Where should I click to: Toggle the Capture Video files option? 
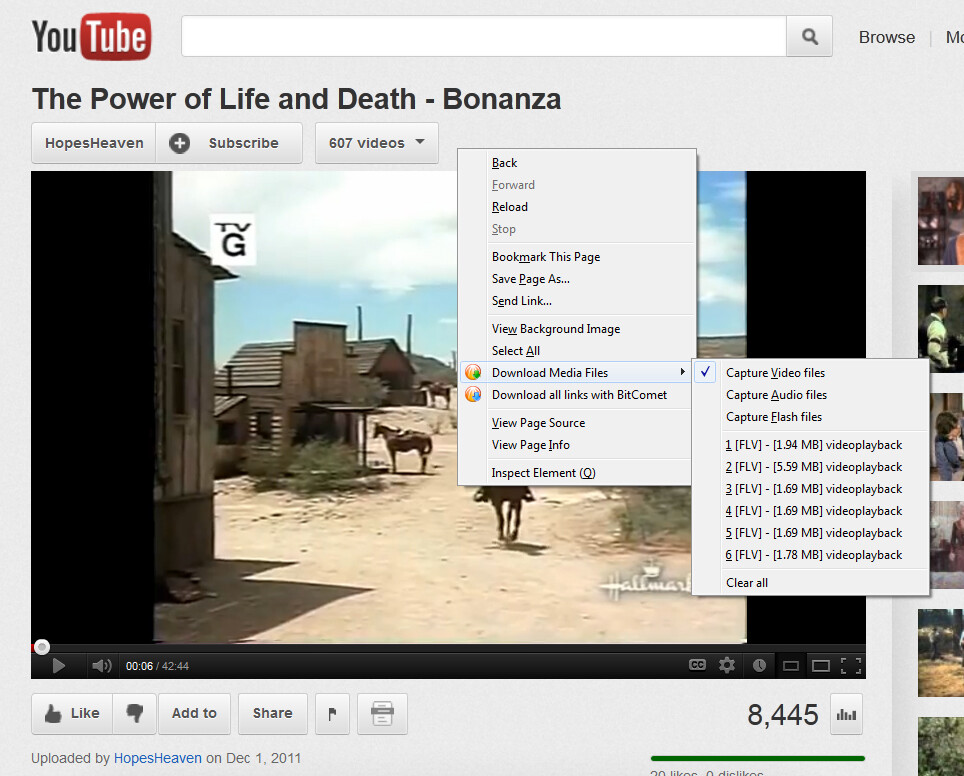pyautogui.click(x=775, y=373)
